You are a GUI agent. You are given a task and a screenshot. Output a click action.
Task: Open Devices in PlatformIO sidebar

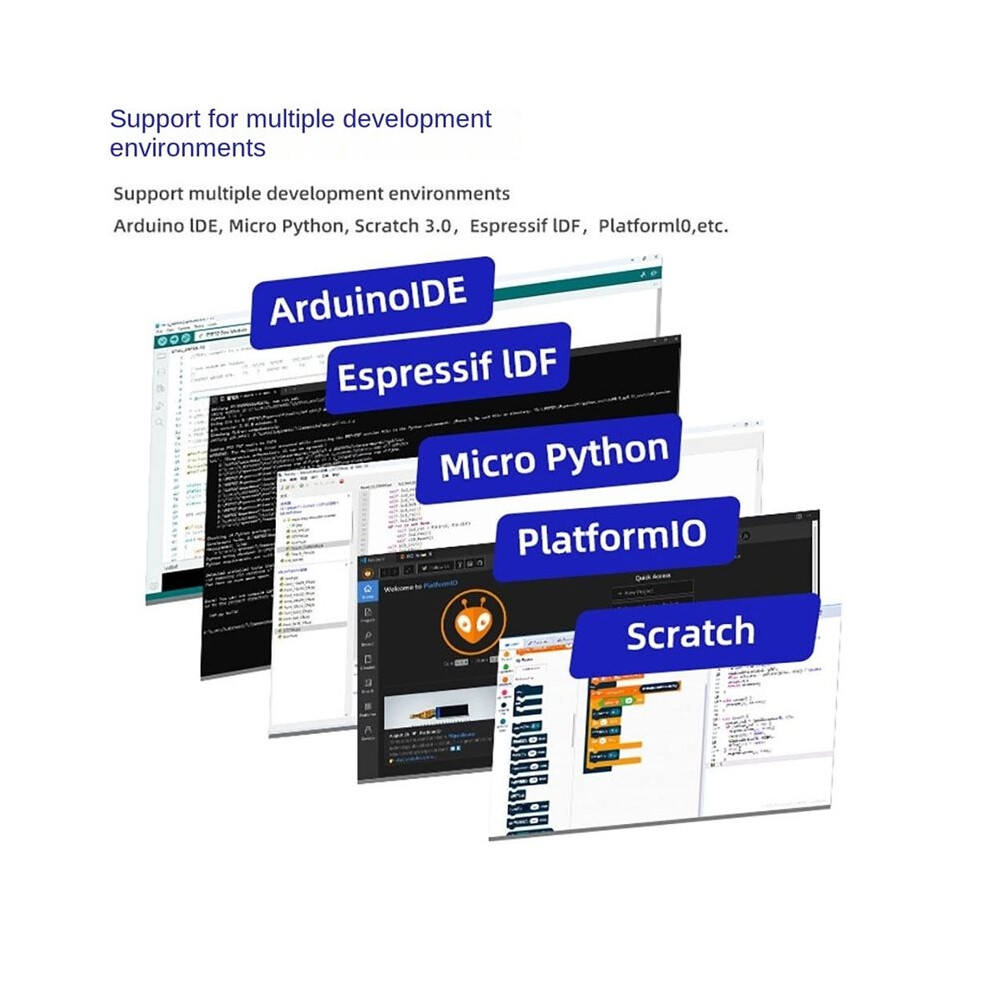[368, 732]
